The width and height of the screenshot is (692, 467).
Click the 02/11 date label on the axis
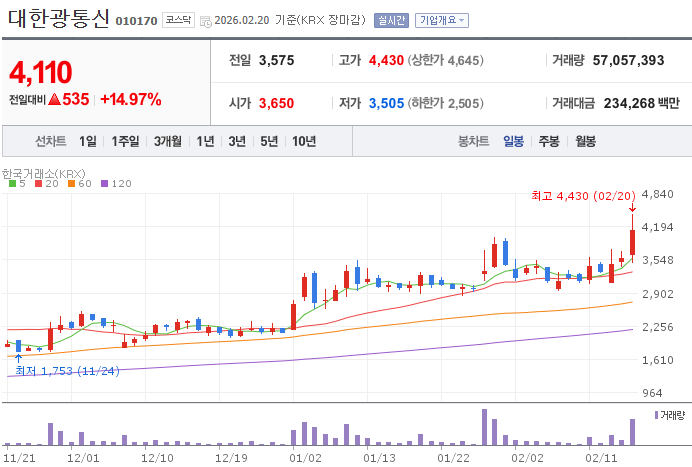(601, 458)
